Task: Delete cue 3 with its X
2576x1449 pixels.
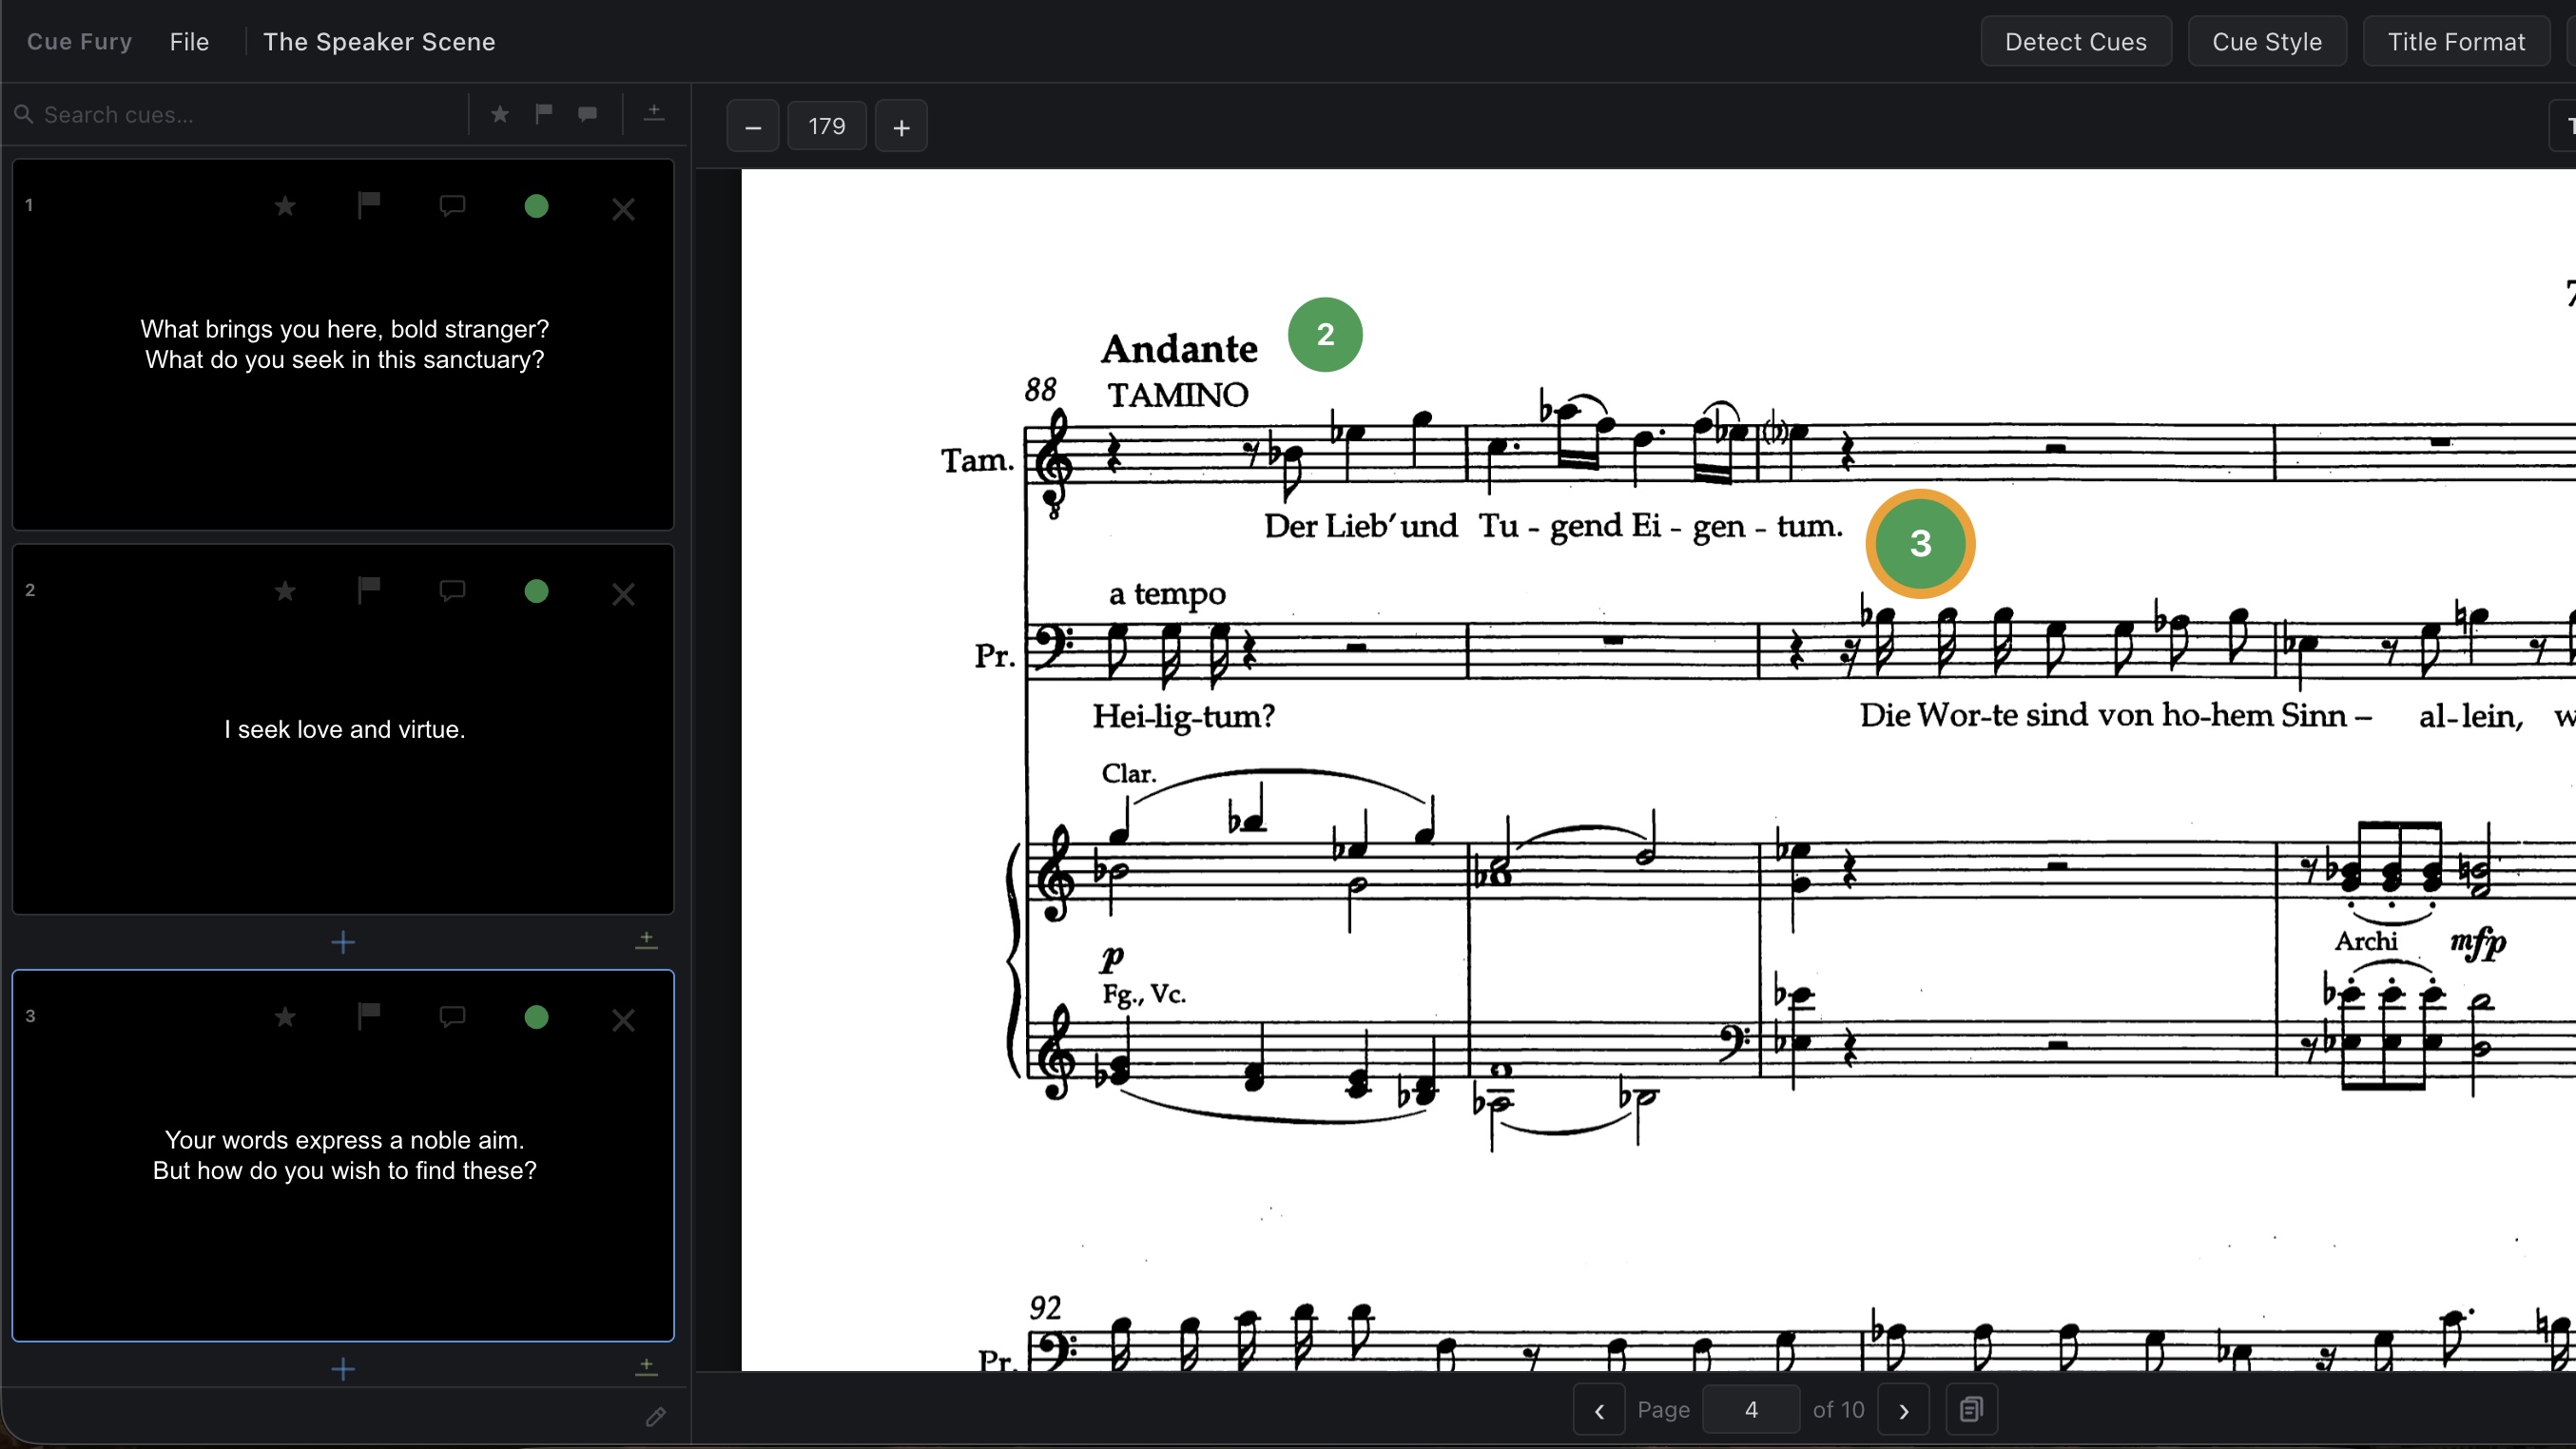Action: [x=623, y=1020]
